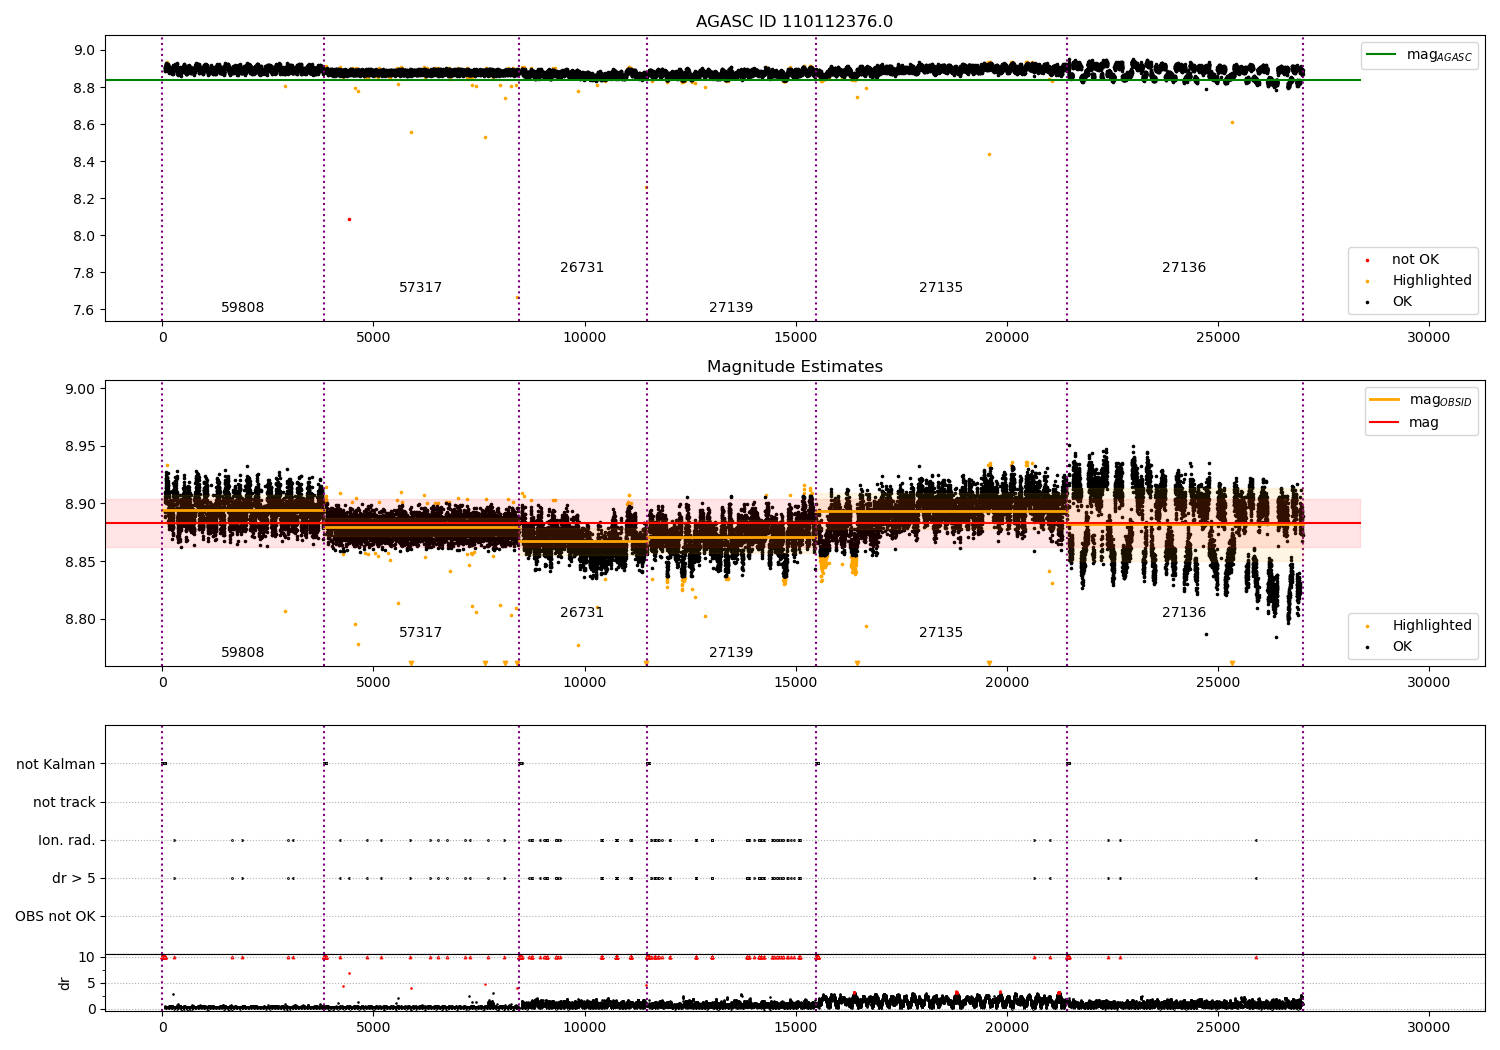Click y-tick 8.4 in the top panel
The height and width of the screenshot is (1050, 1500).
click(84, 163)
